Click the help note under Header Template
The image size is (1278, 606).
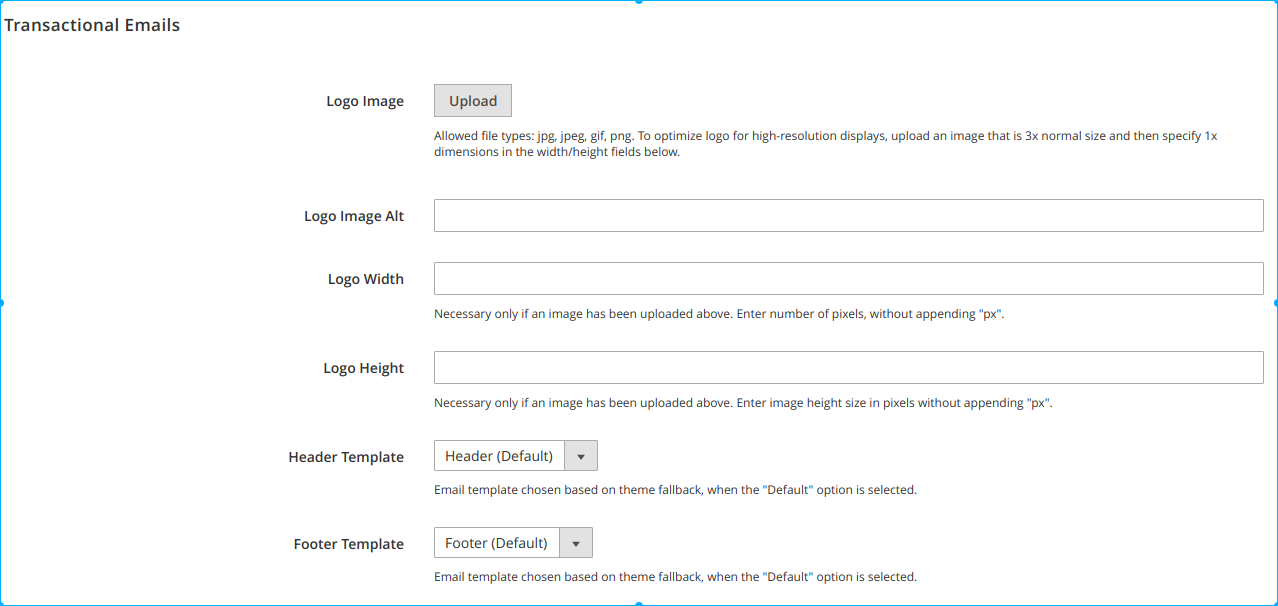pos(675,490)
